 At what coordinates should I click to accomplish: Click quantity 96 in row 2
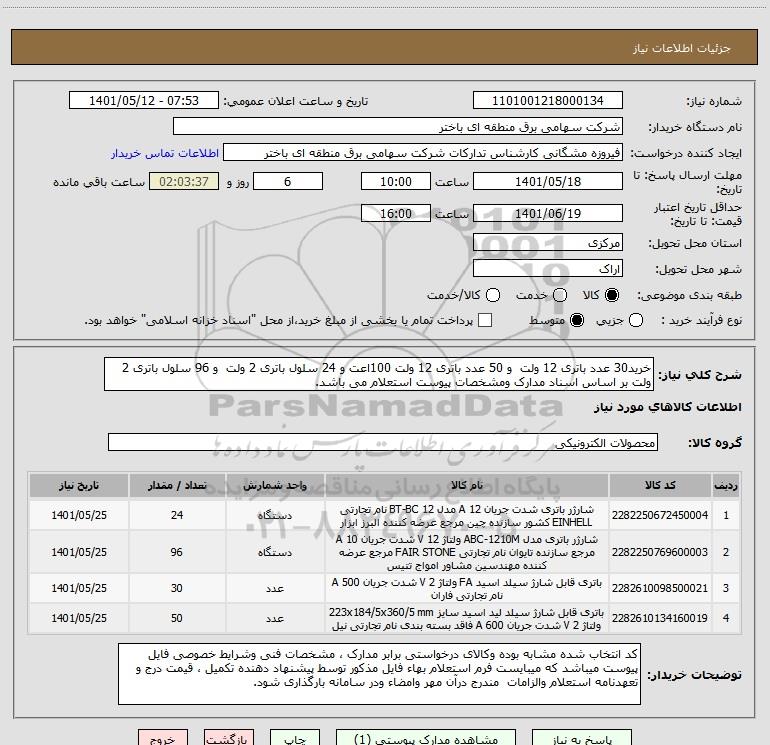coord(177,552)
